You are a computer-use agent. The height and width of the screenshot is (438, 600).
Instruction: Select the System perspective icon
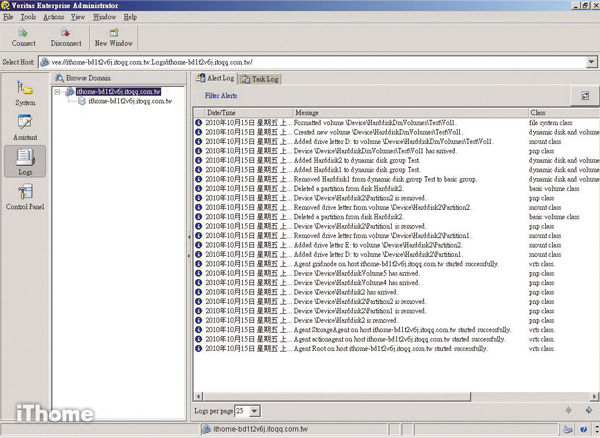pos(26,92)
